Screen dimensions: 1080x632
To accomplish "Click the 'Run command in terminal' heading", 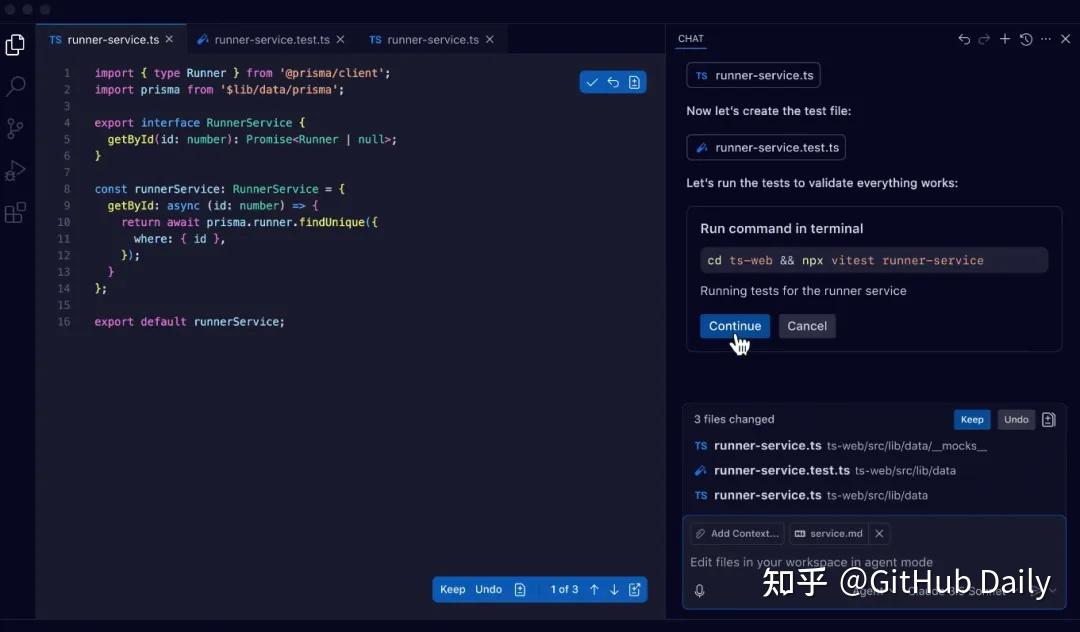I will click(x=782, y=229).
